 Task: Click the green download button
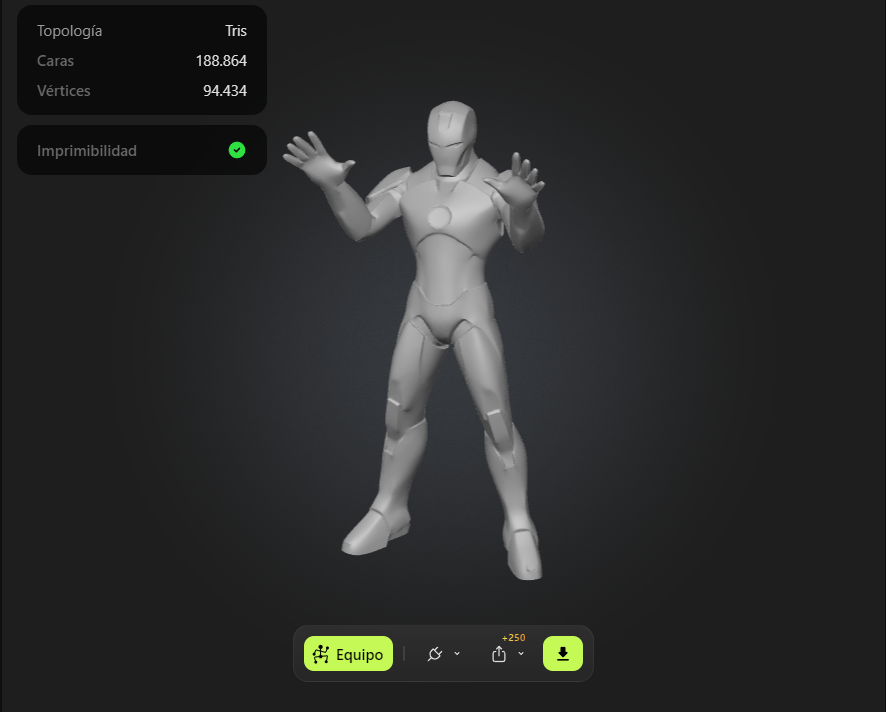click(563, 654)
